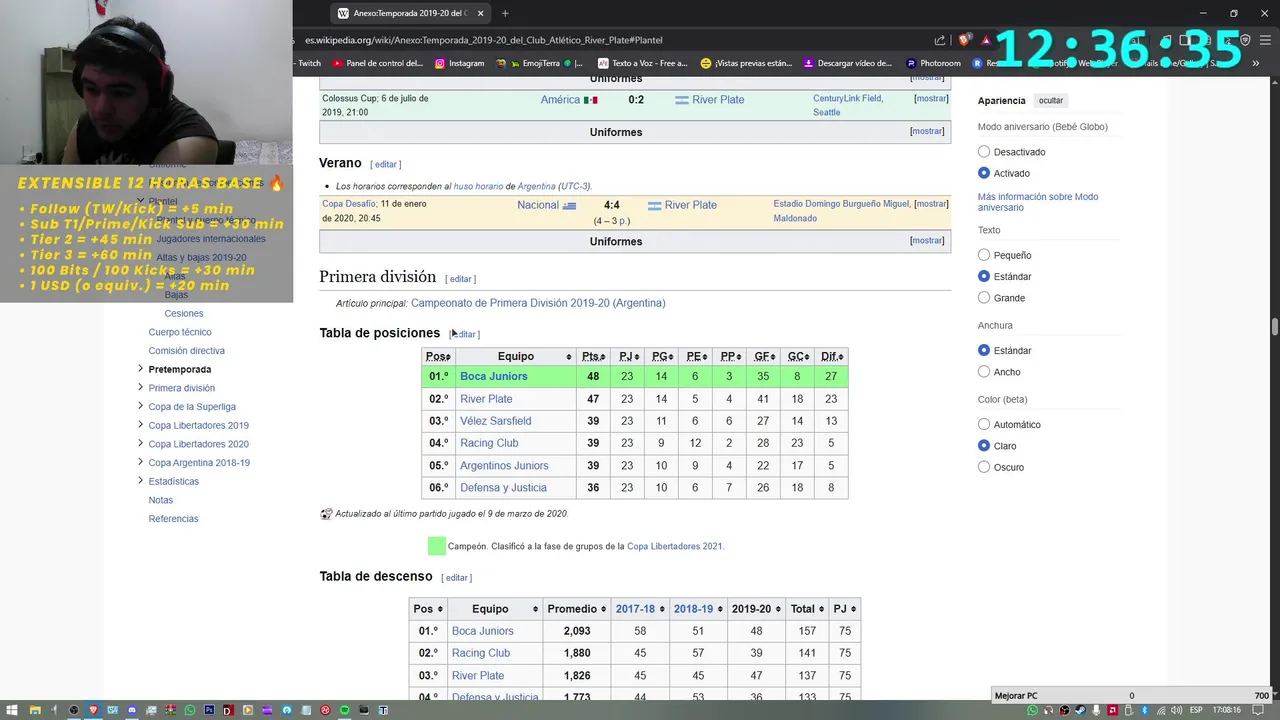Open Spotify from the taskbar
The image size is (1280, 720).
coord(345,710)
